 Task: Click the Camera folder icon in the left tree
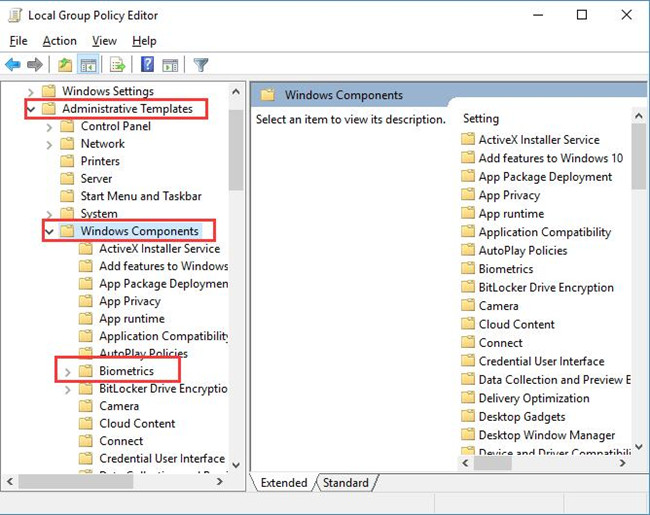coord(86,406)
